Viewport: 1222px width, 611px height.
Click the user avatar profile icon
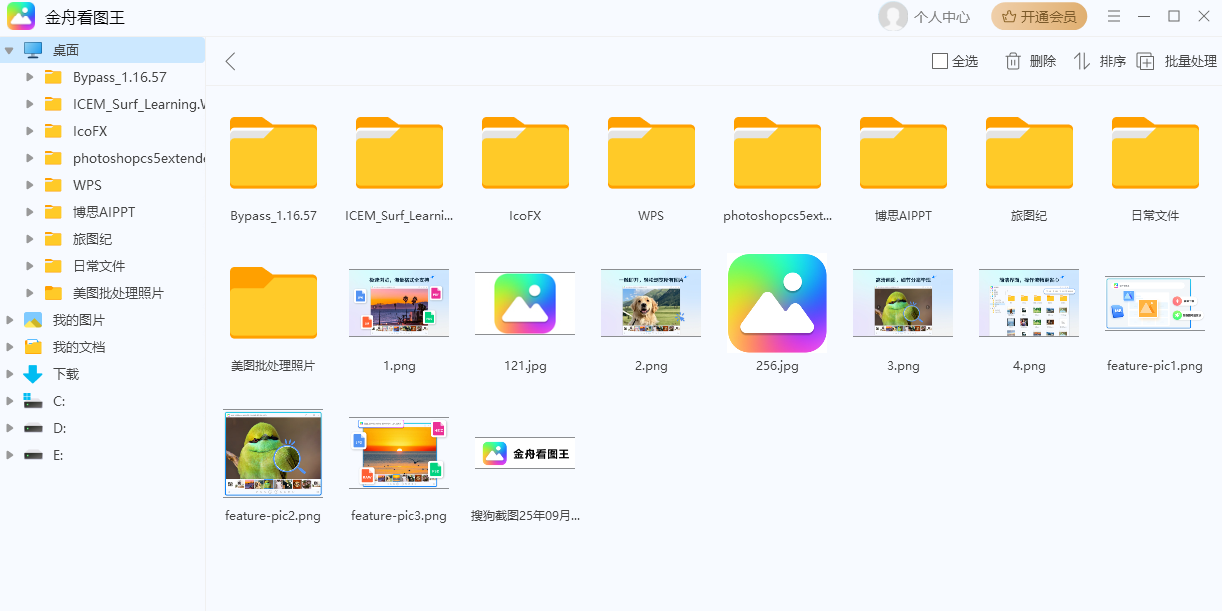click(892, 17)
